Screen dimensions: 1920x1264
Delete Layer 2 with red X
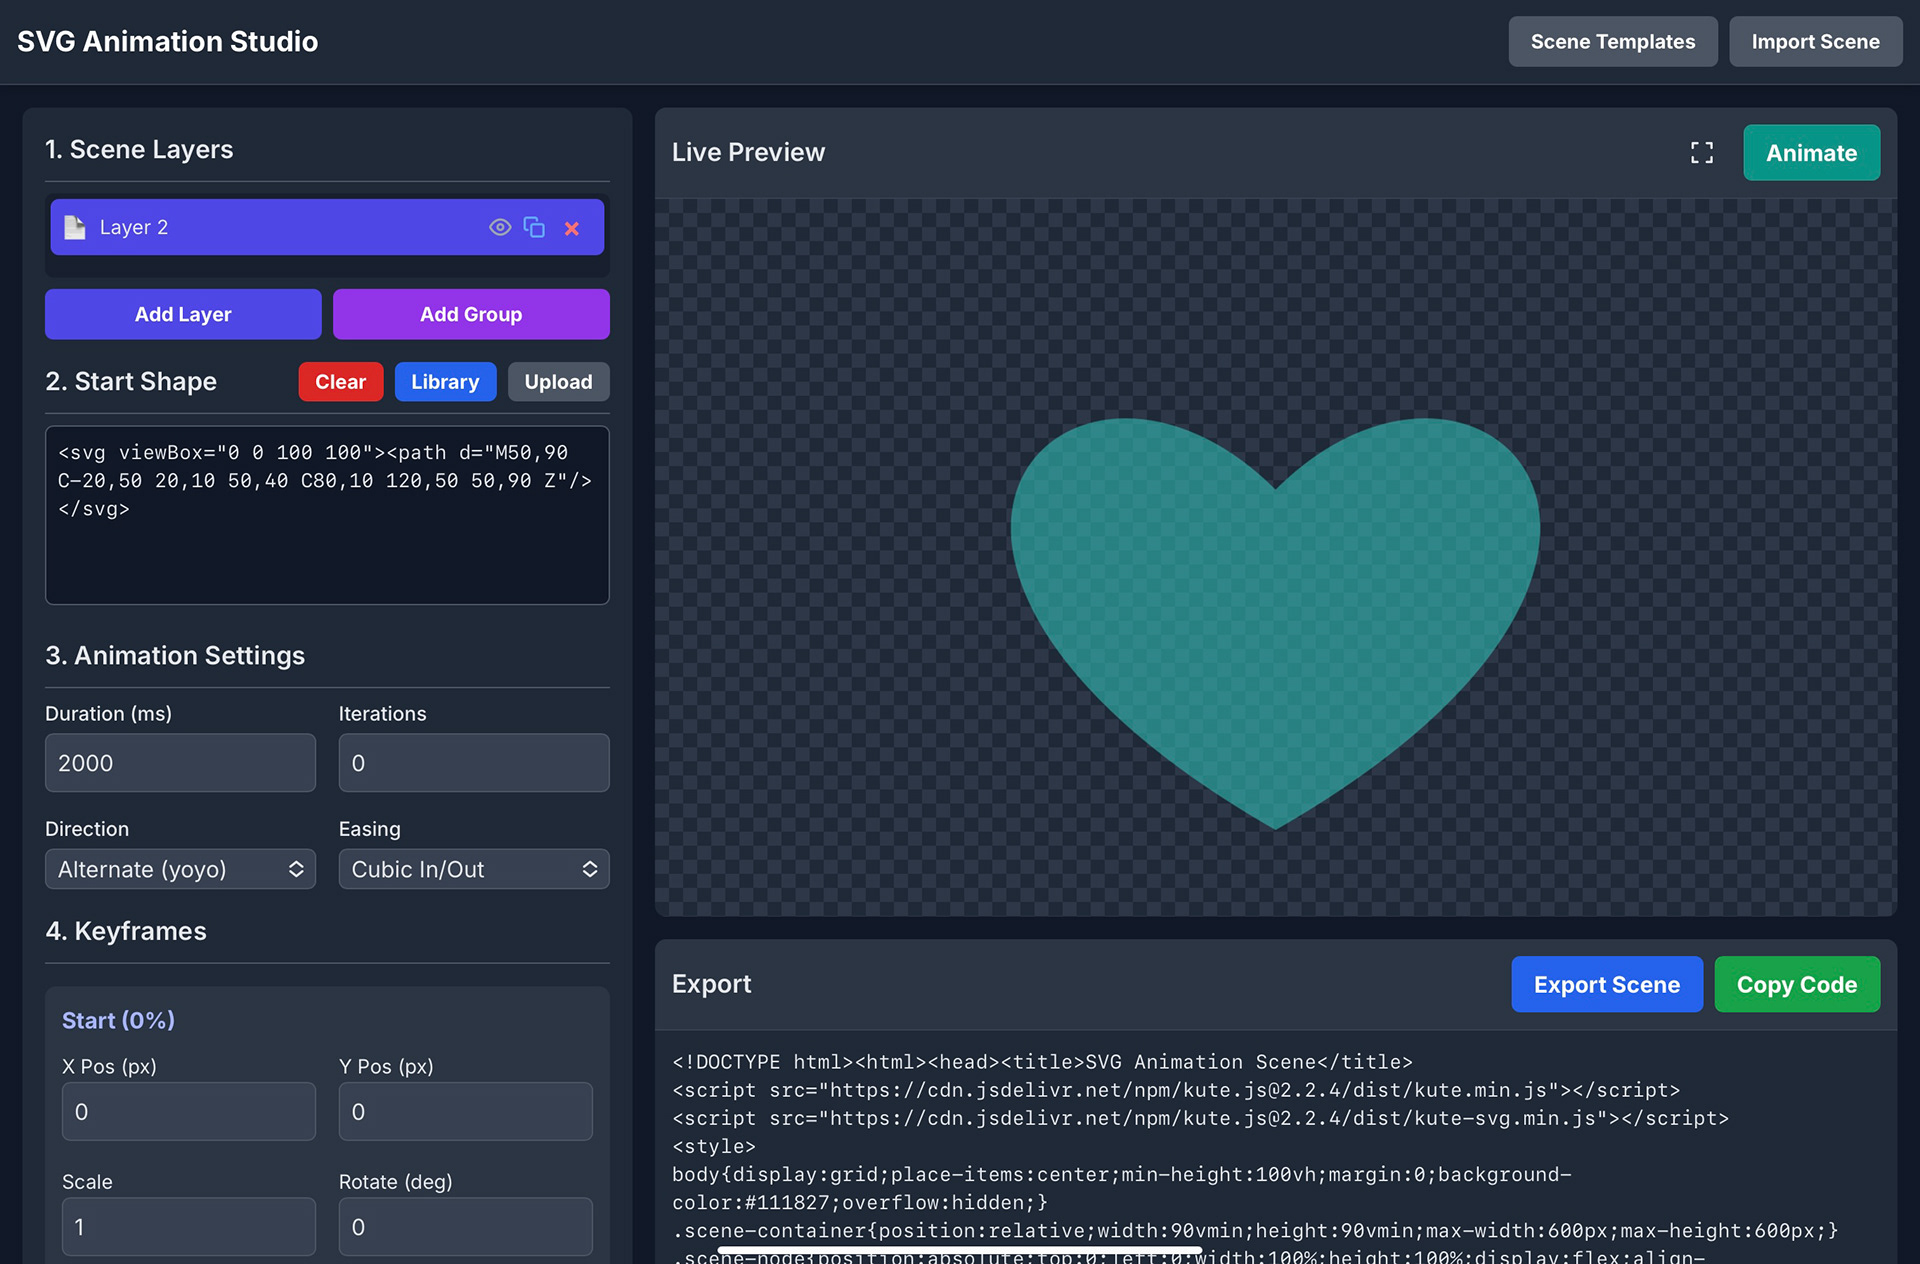point(572,229)
